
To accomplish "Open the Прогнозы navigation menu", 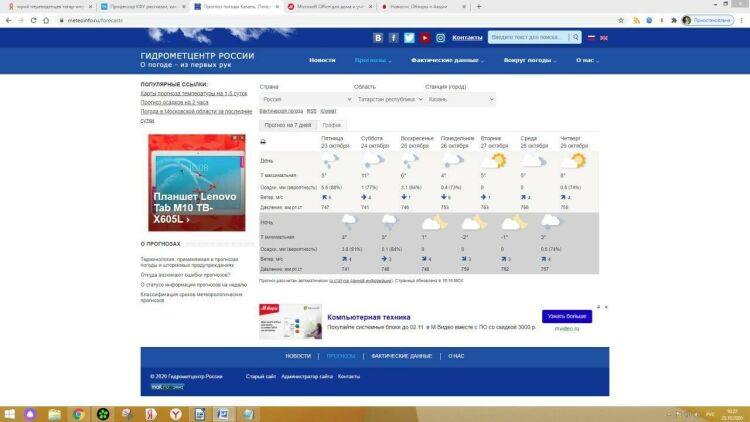I will pos(372,60).
